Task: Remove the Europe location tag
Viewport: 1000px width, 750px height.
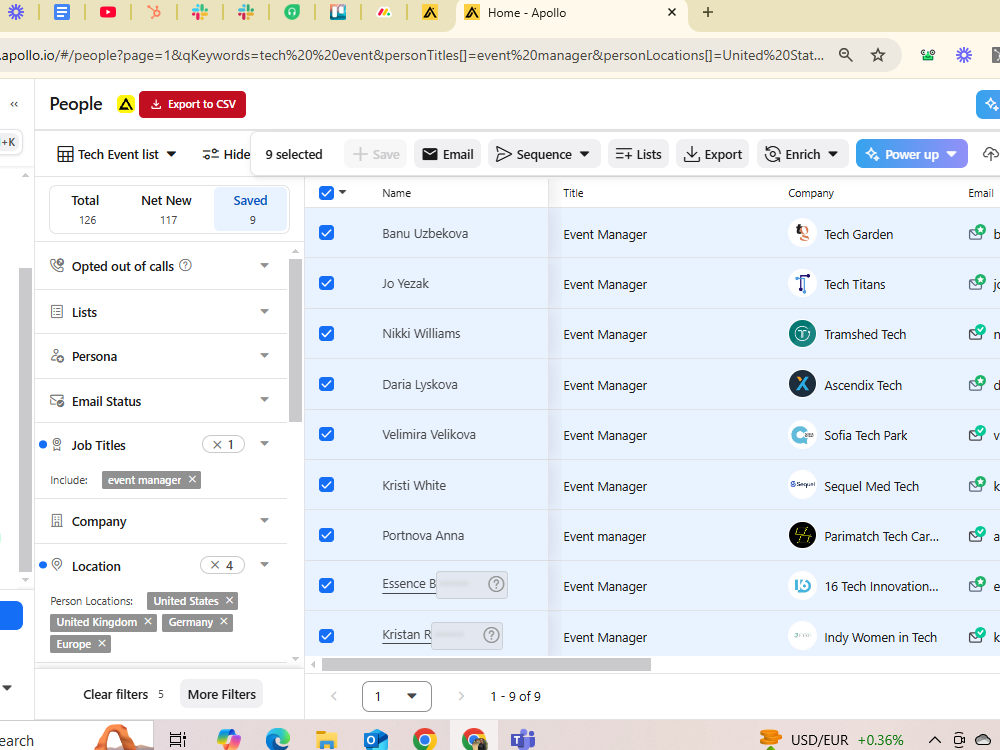Action: [x=101, y=643]
